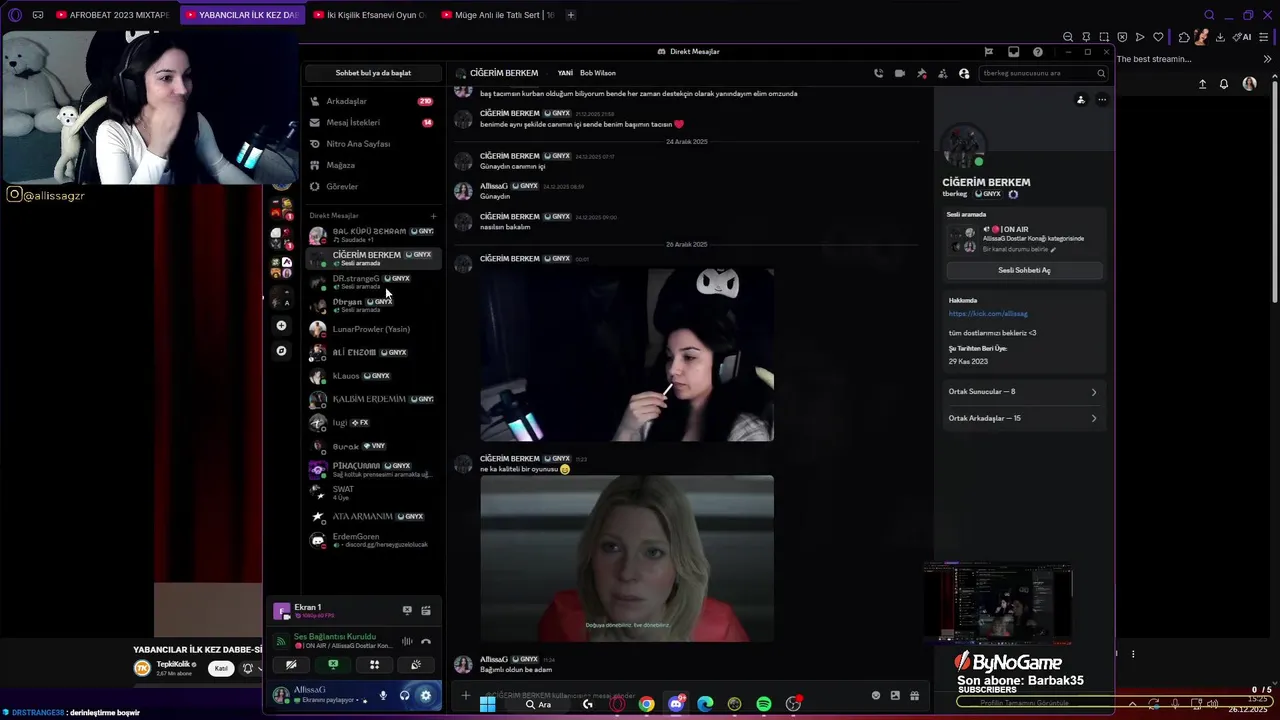
Task: Open DM with ATA ARMANIM
Action: [372, 516]
